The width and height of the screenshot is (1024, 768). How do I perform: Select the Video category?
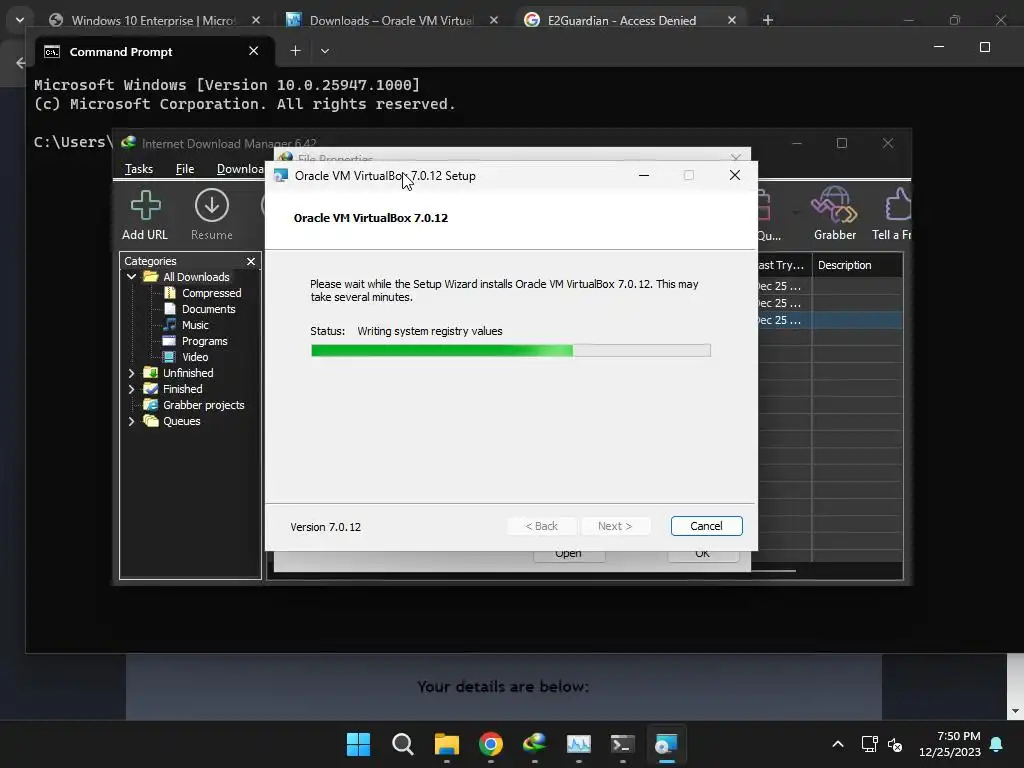click(x=195, y=357)
